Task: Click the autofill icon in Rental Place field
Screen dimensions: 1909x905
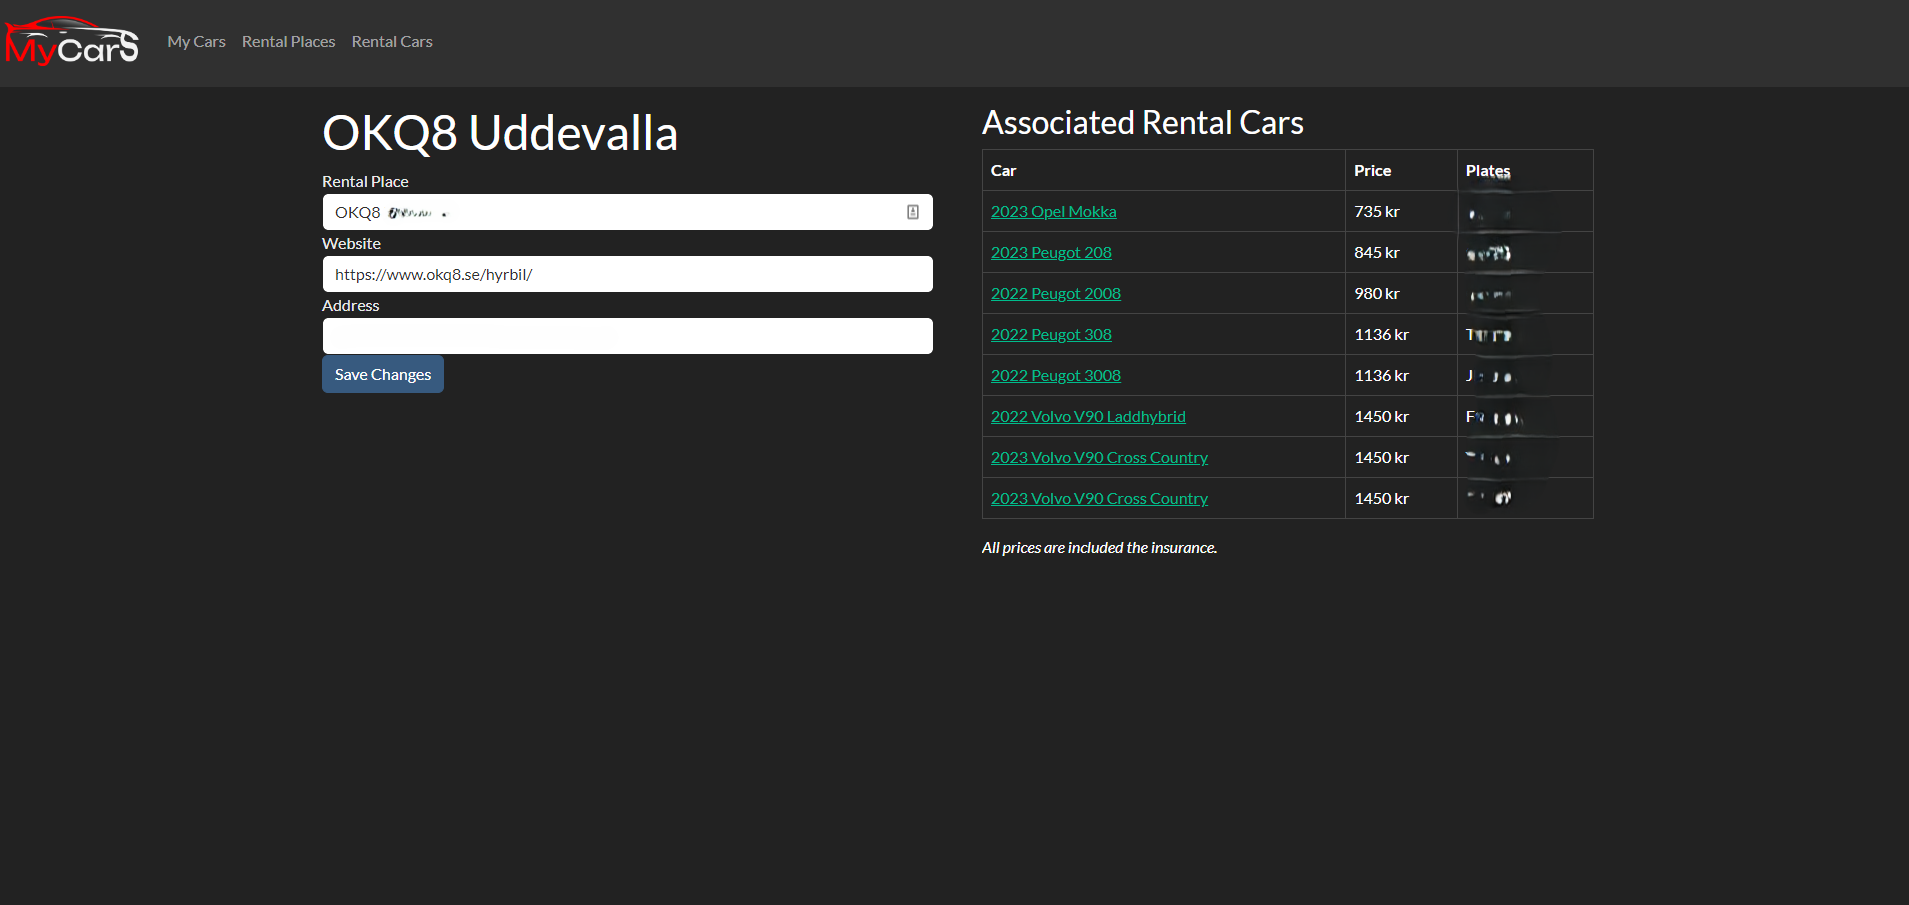Action: pos(913,212)
